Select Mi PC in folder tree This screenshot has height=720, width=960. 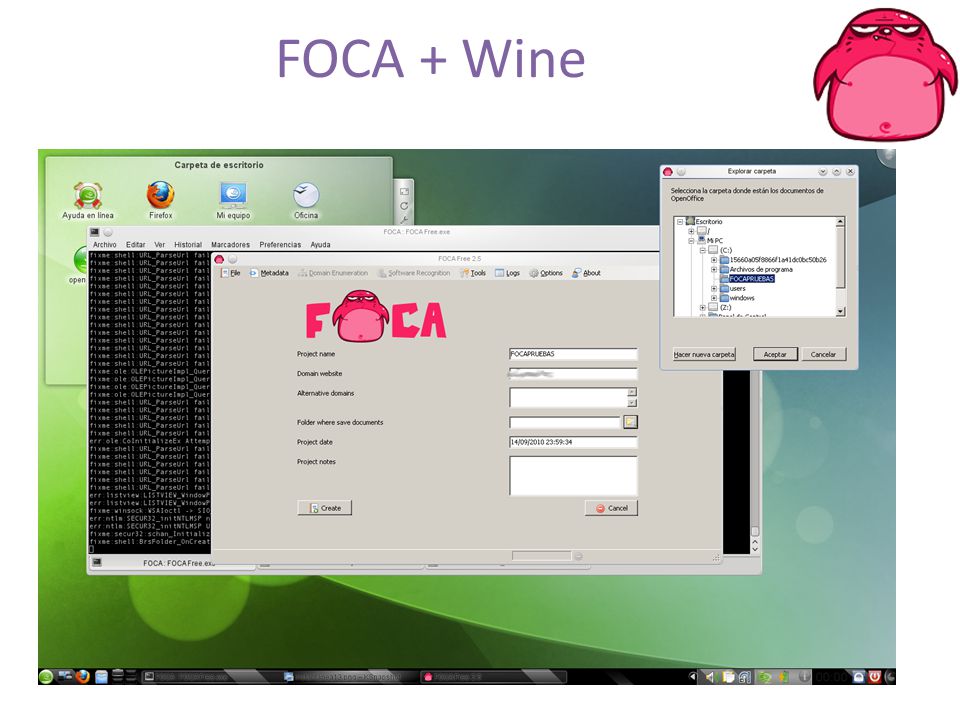(x=714, y=241)
